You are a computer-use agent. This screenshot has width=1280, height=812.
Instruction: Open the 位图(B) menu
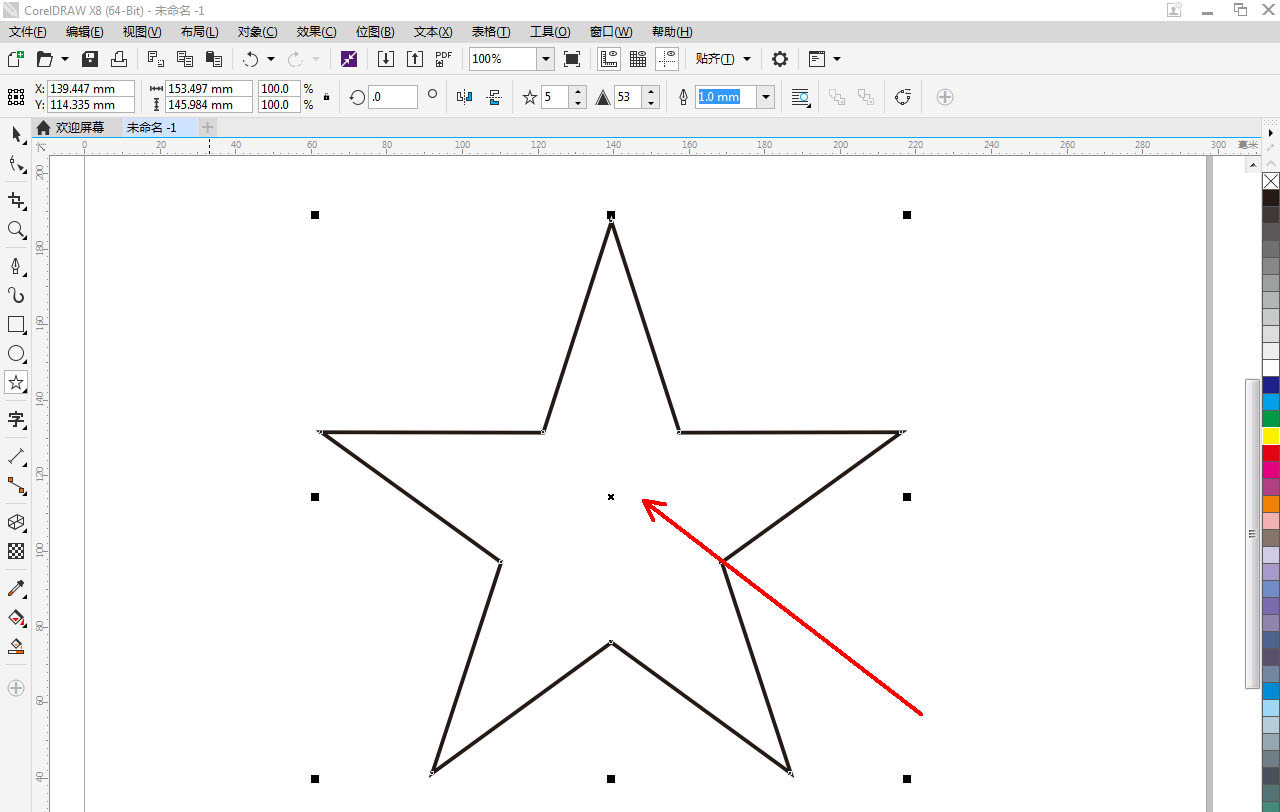[x=376, y=32]
